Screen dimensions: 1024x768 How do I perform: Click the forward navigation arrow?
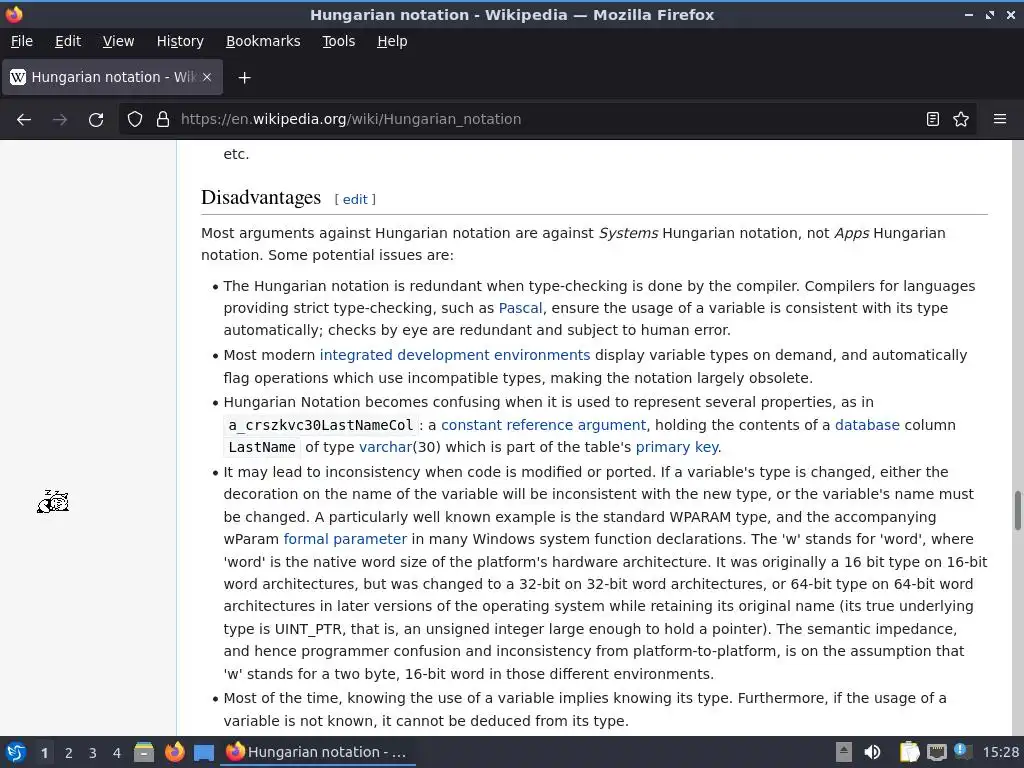coord(60,120)
